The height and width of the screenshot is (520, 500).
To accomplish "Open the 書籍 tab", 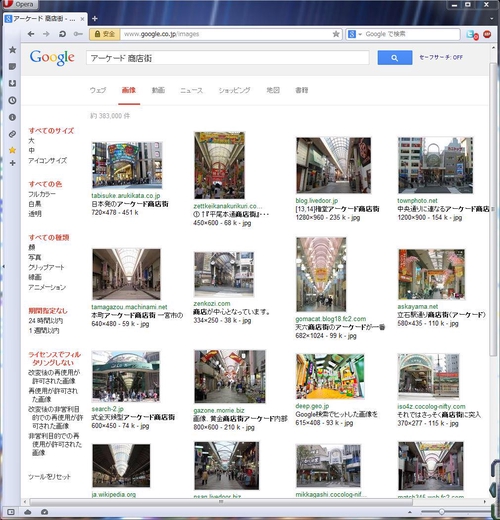I will (301, 90).
